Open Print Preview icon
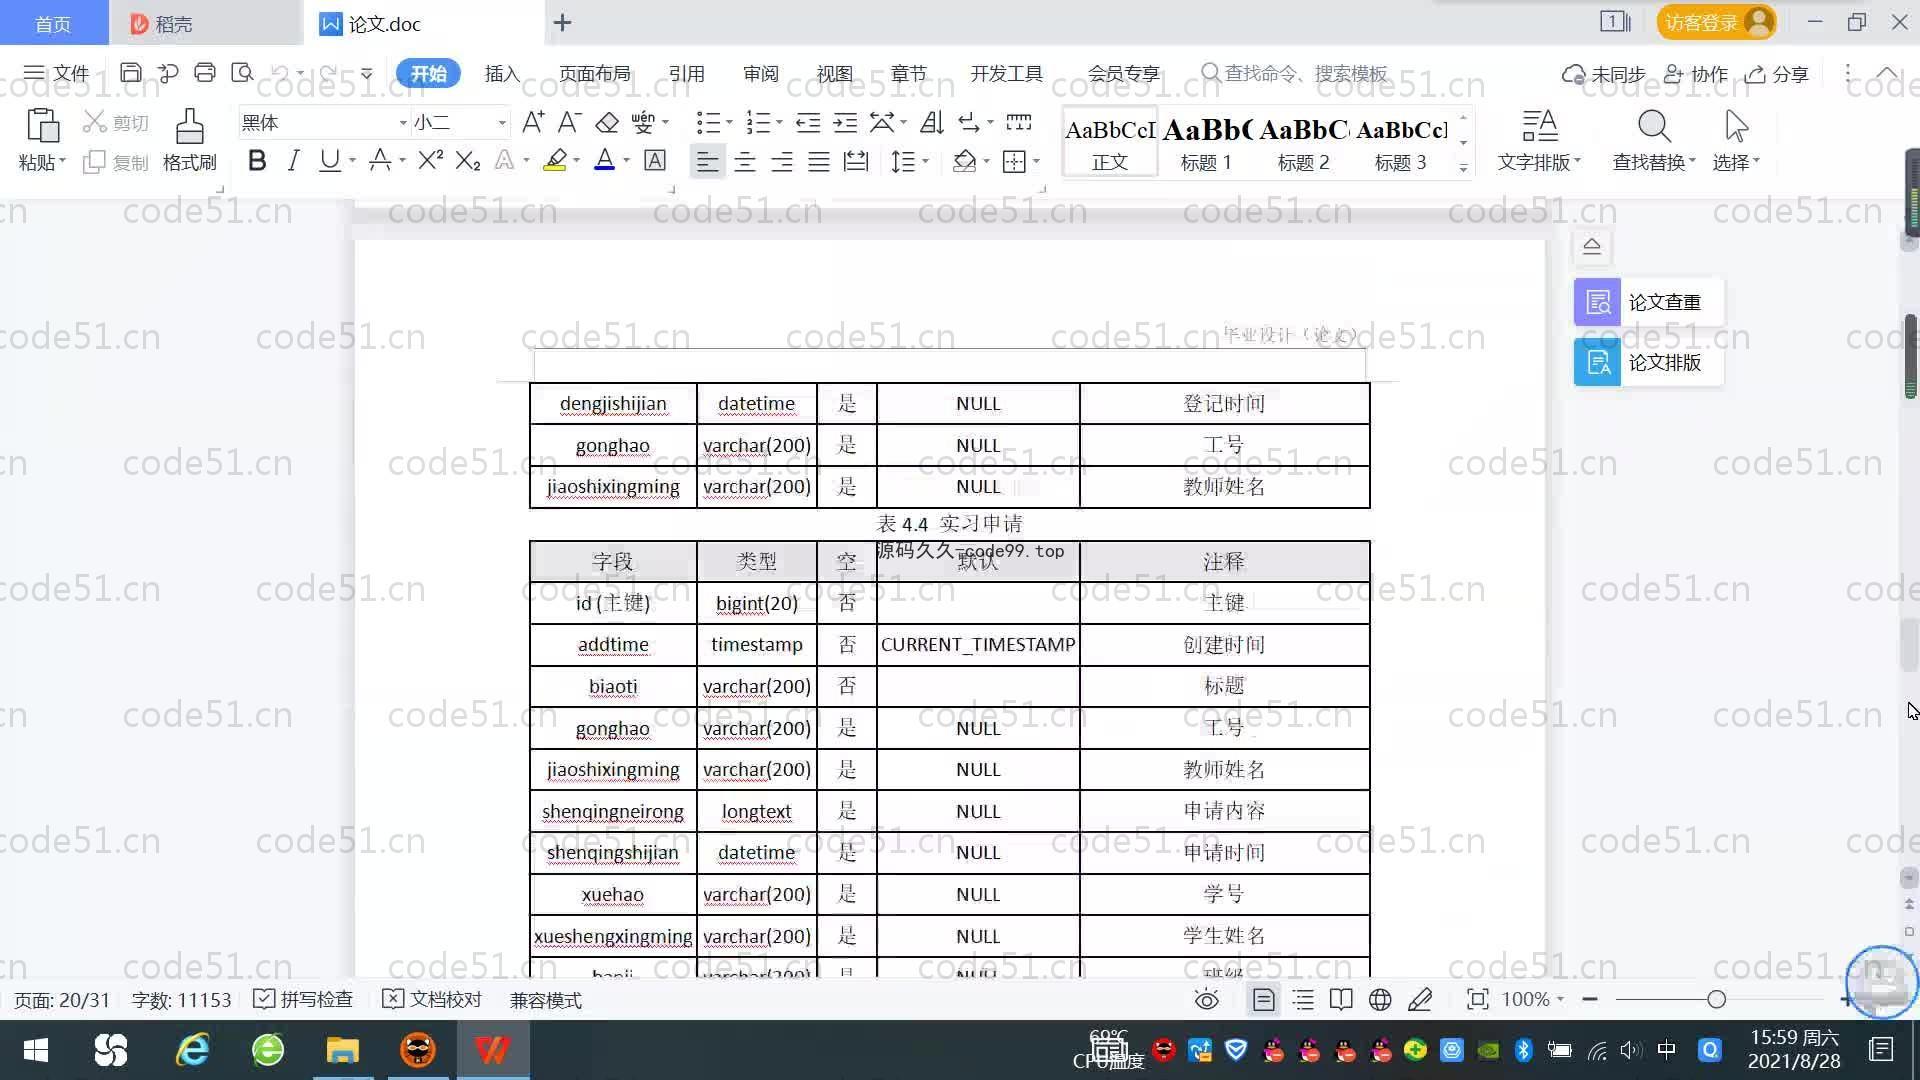This screenshot has height=1080, width=1920. pos(242,73)
